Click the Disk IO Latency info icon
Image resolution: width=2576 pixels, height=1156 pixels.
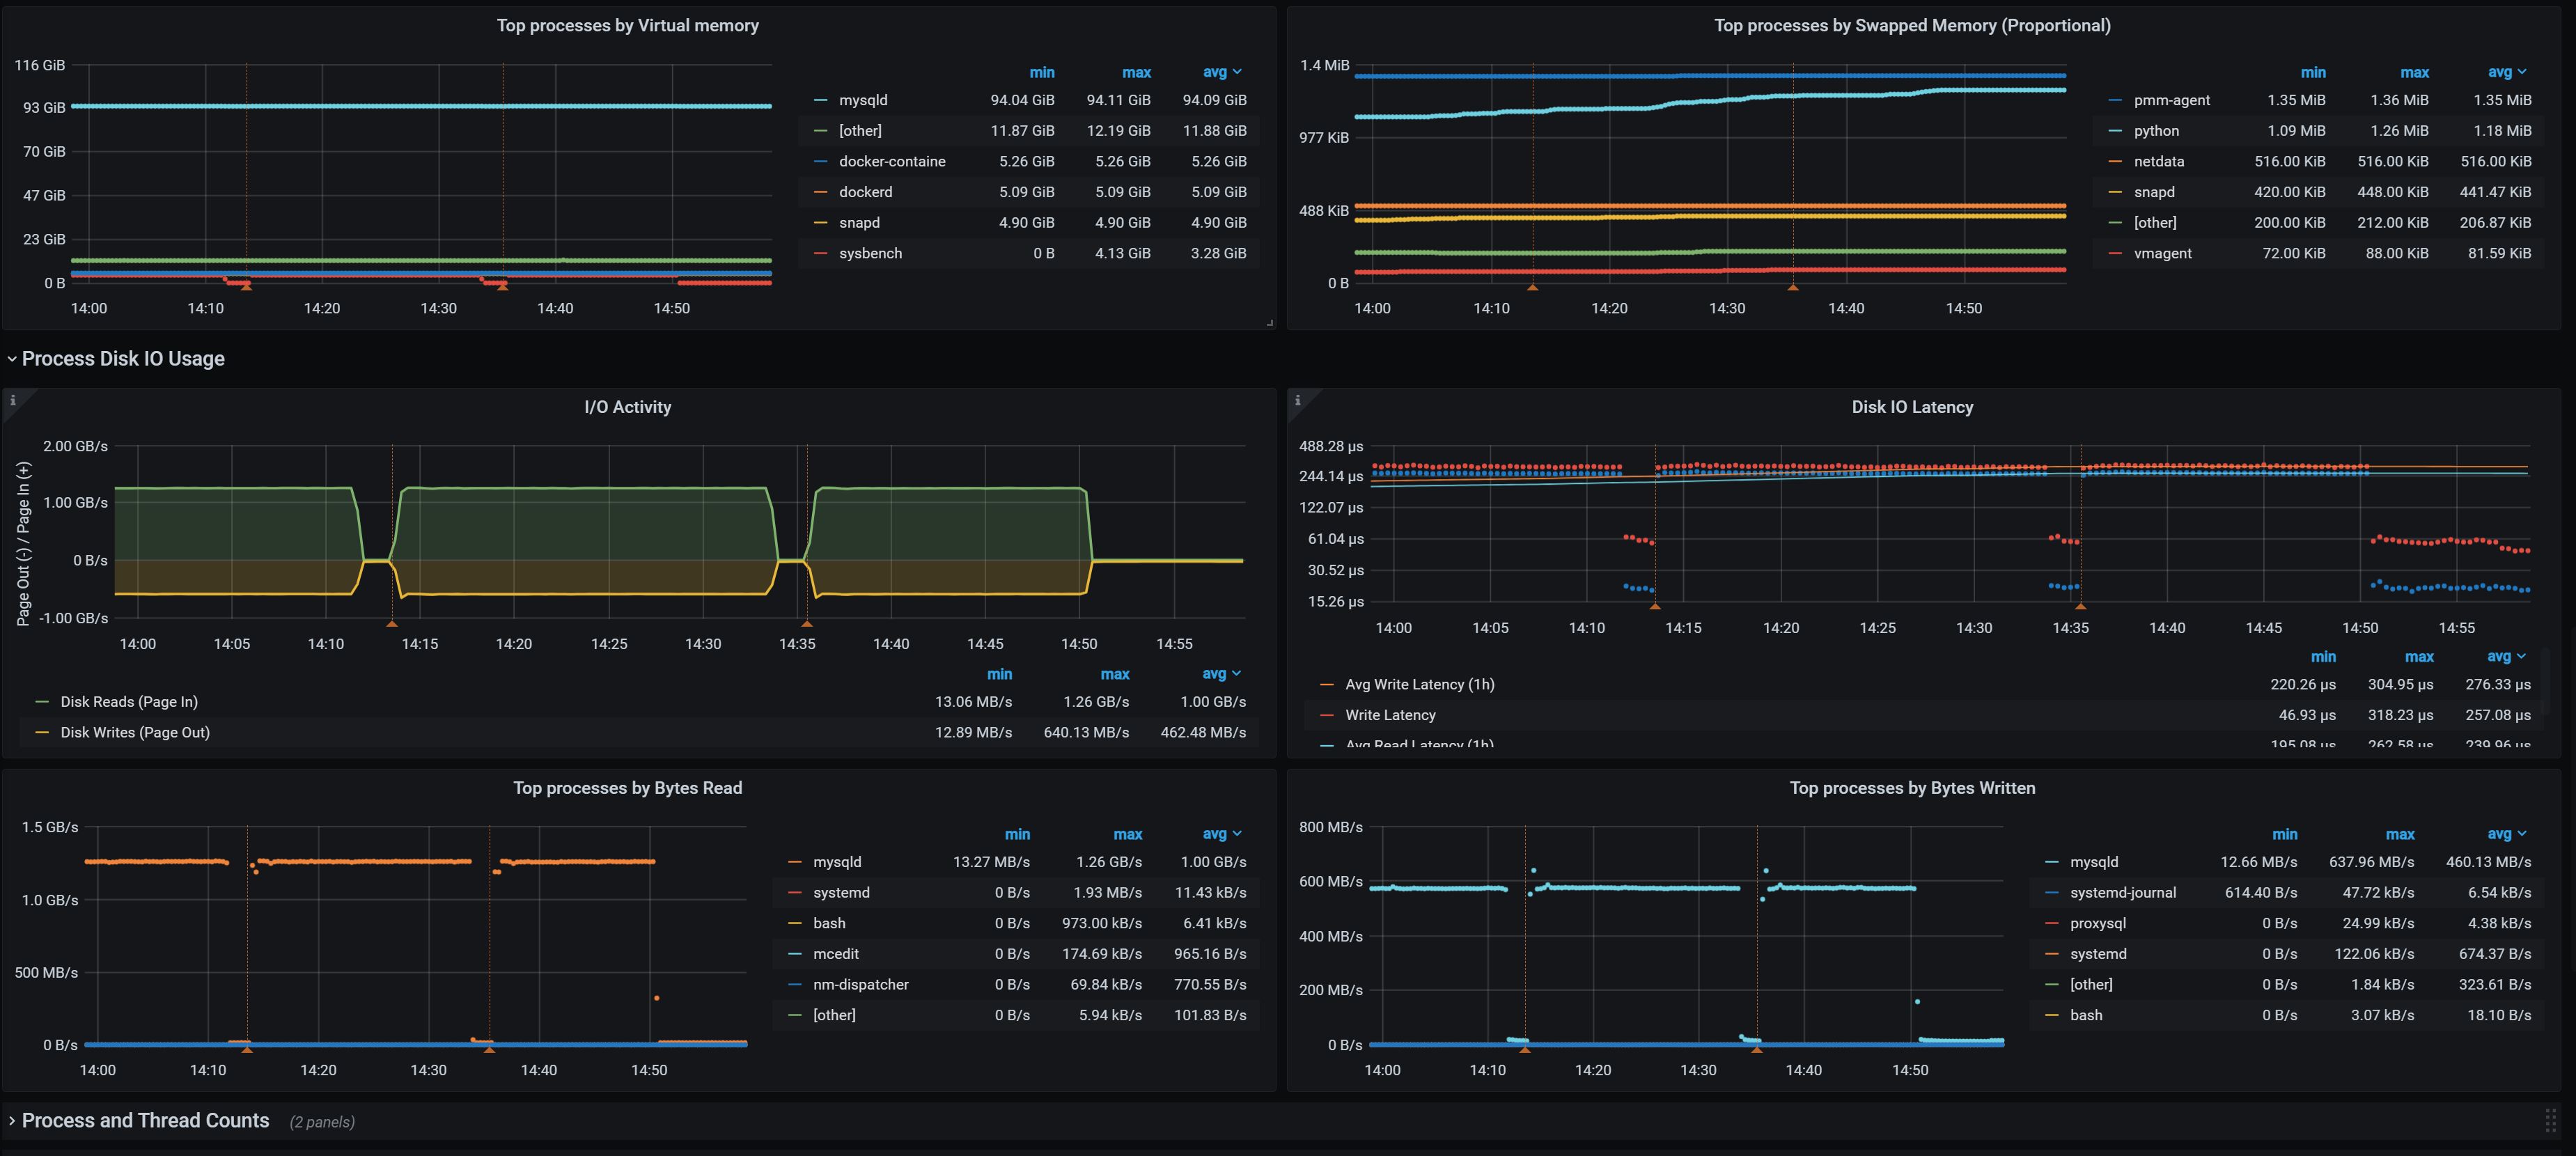(1297, 400)
